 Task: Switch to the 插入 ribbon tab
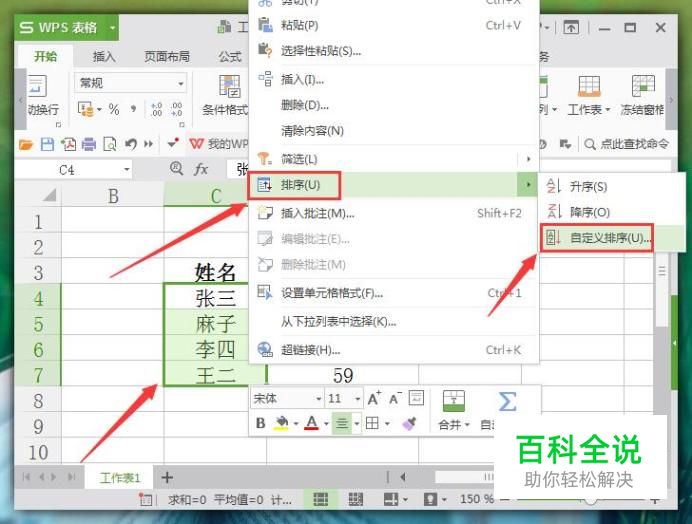click(x=104, y=57)
